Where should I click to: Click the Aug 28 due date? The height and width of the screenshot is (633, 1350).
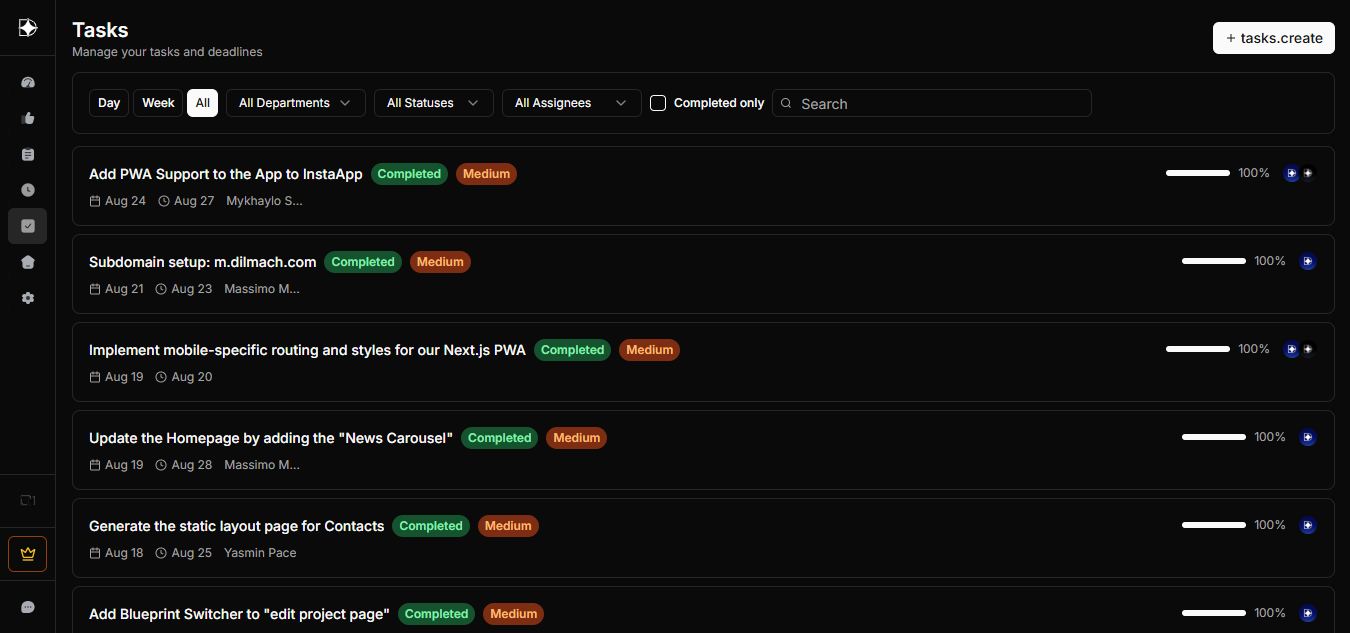192,465
